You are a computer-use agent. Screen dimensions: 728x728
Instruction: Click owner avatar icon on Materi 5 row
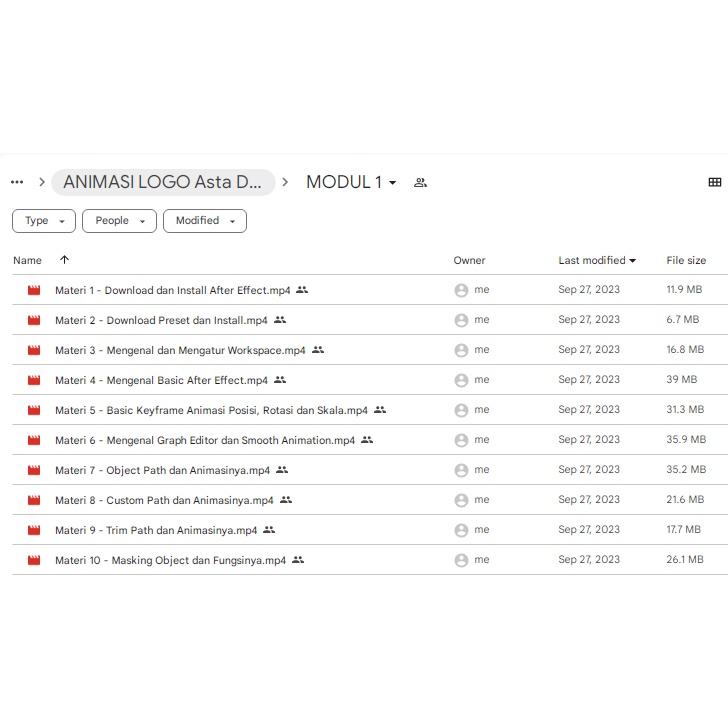point(461,410)
